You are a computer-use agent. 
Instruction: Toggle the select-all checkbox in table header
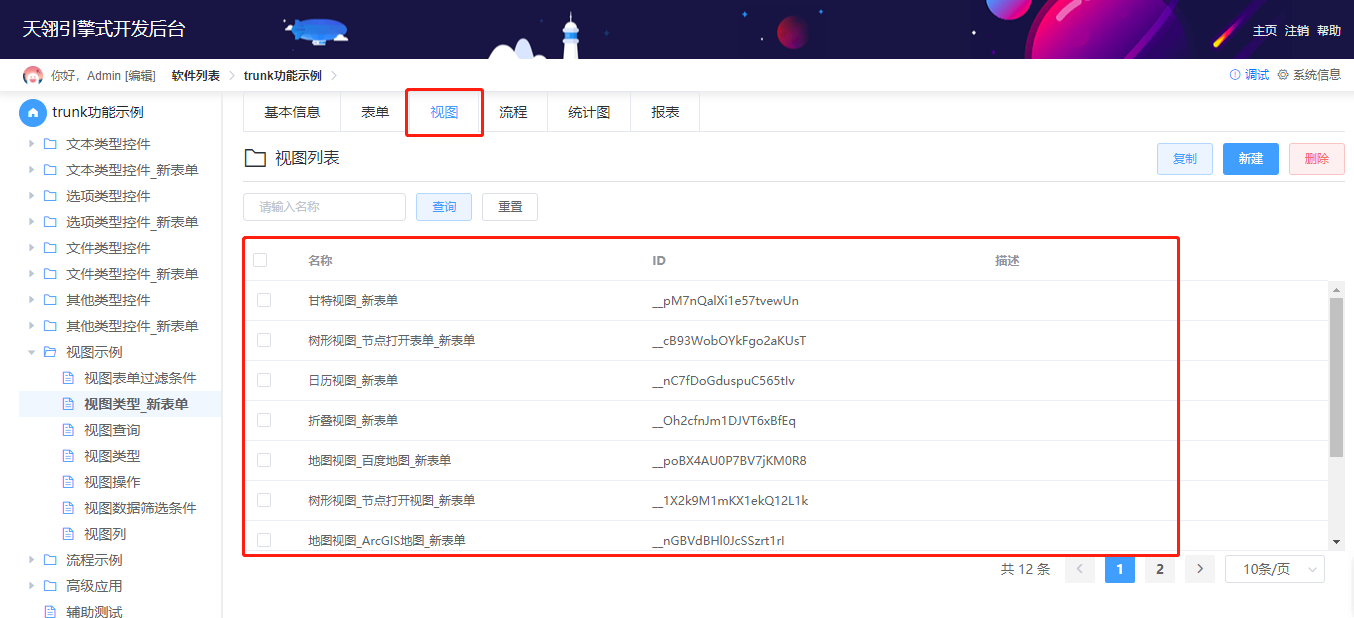tap(260, 260)
